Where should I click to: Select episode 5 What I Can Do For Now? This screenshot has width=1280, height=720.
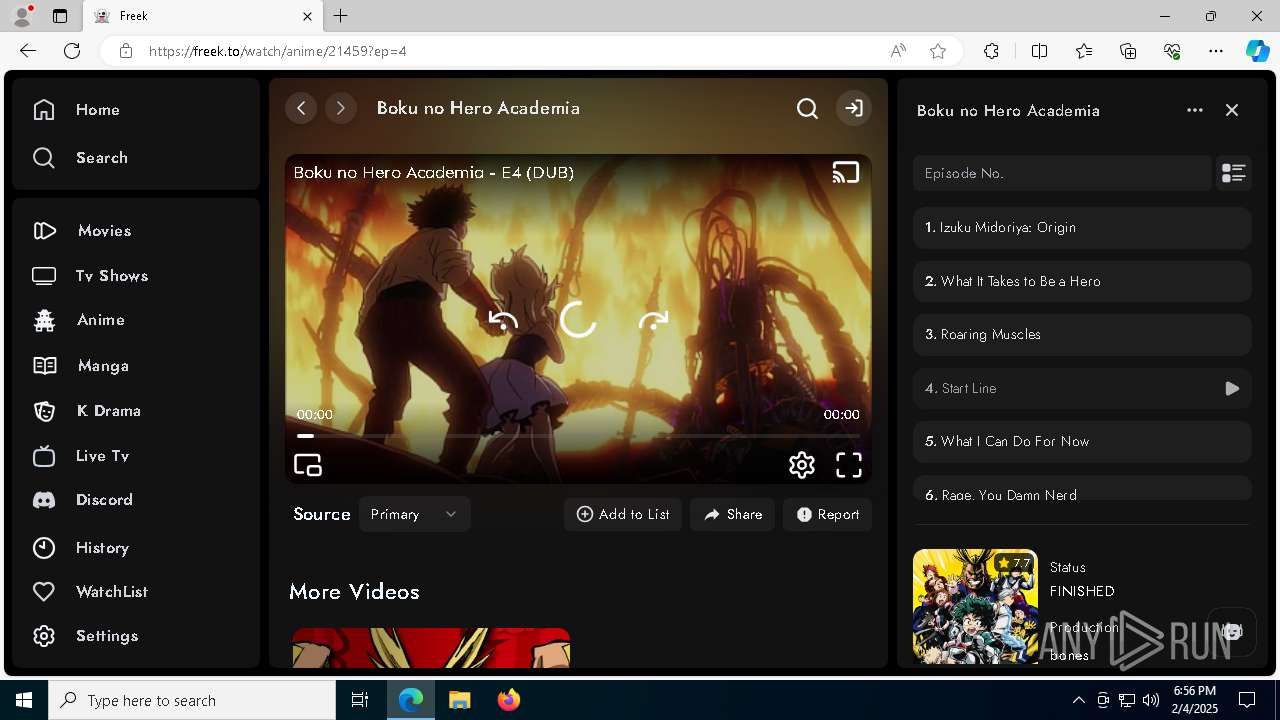coord(1082,442)
